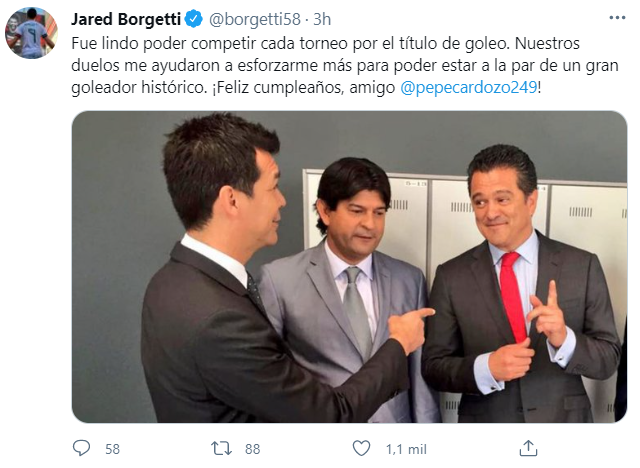640x468 pixels.
Task: Follow the @pepecardozo249 mention link
Action: (x=469, y=87)
